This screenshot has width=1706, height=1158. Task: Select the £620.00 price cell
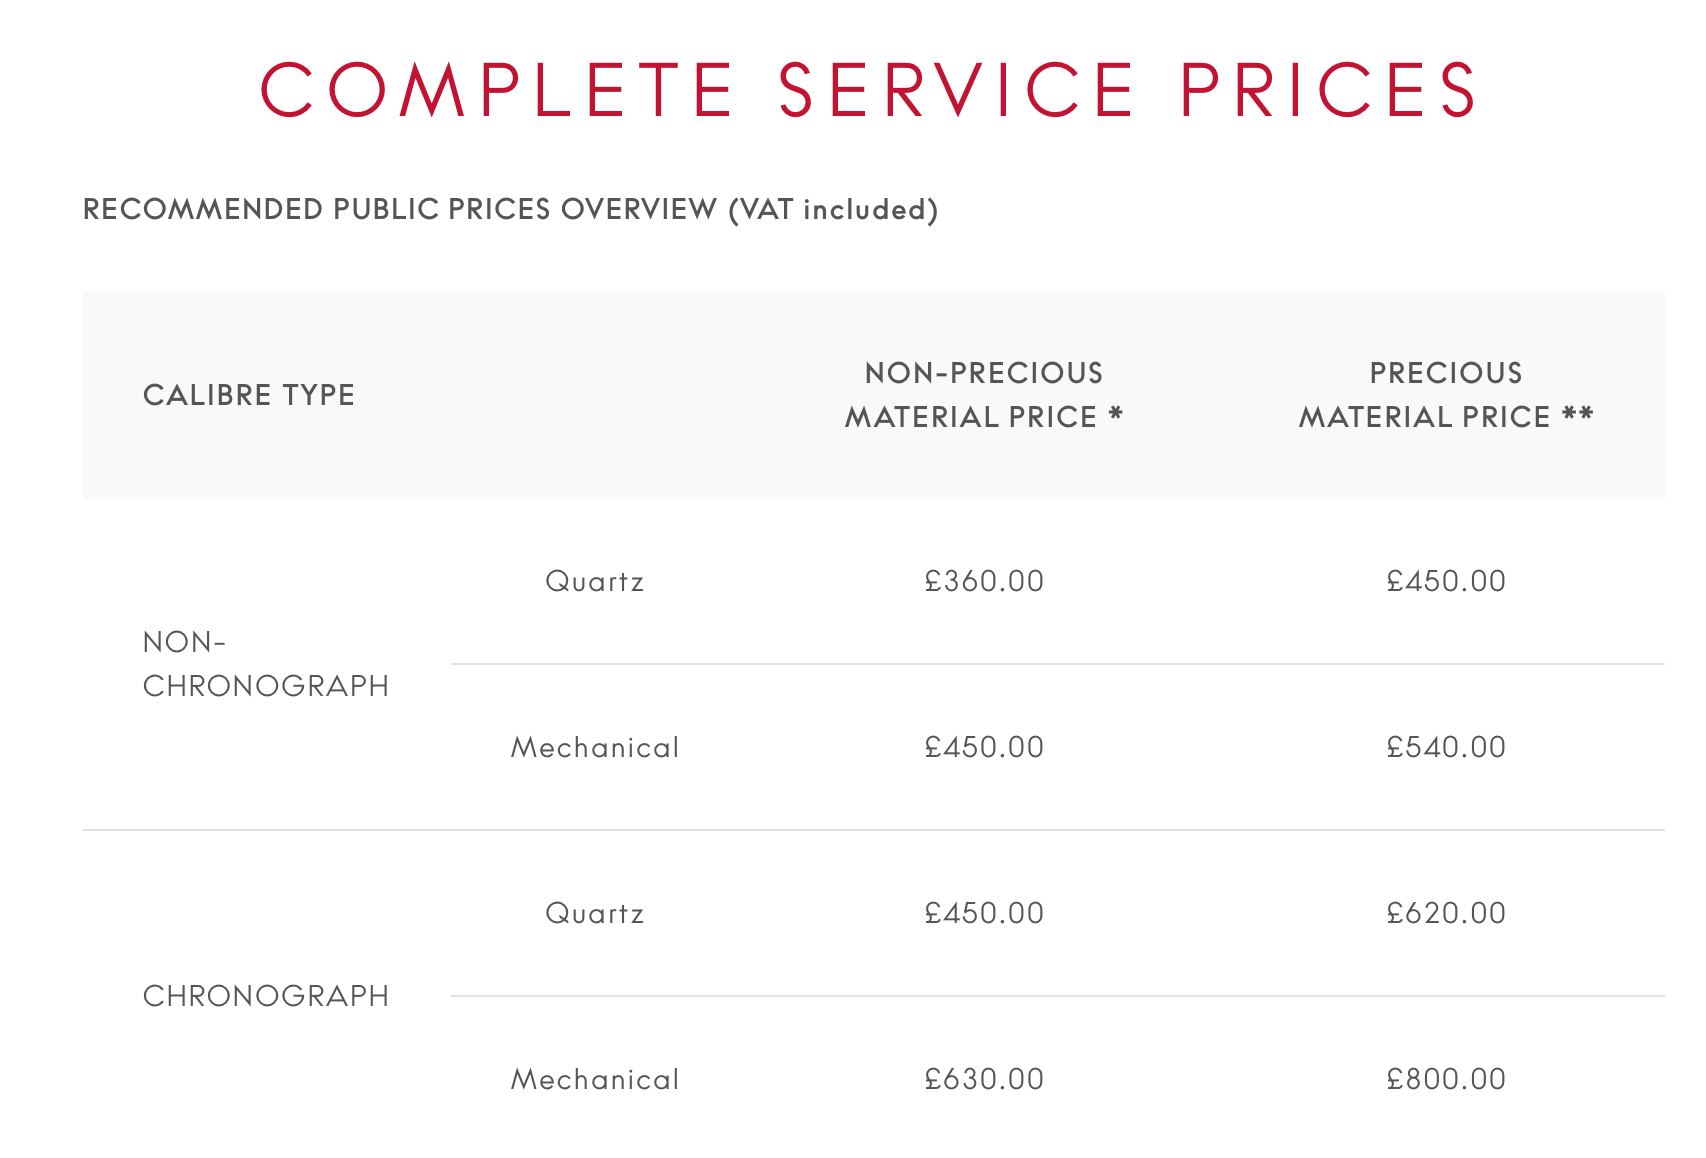tap(1446, 913)
